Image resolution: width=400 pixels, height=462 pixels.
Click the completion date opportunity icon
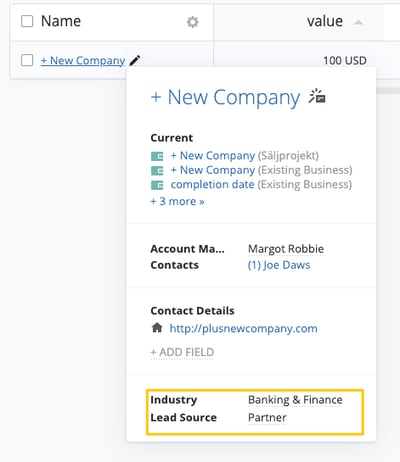point(157,185)
